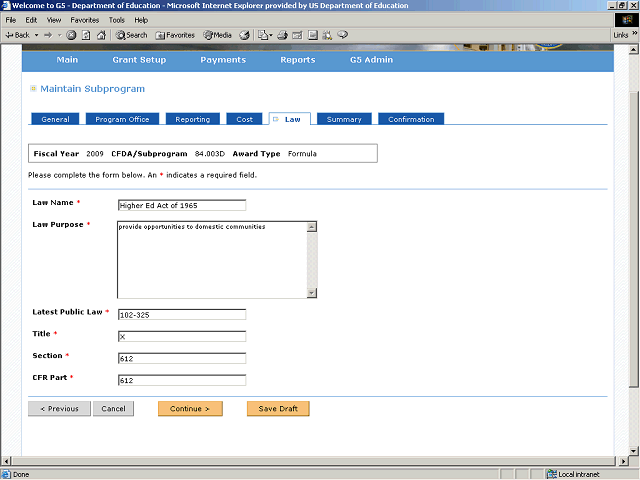Viewport: 640px width, 480px height.
Task: Open the Edit menu
Action: (x=31, y=20)
